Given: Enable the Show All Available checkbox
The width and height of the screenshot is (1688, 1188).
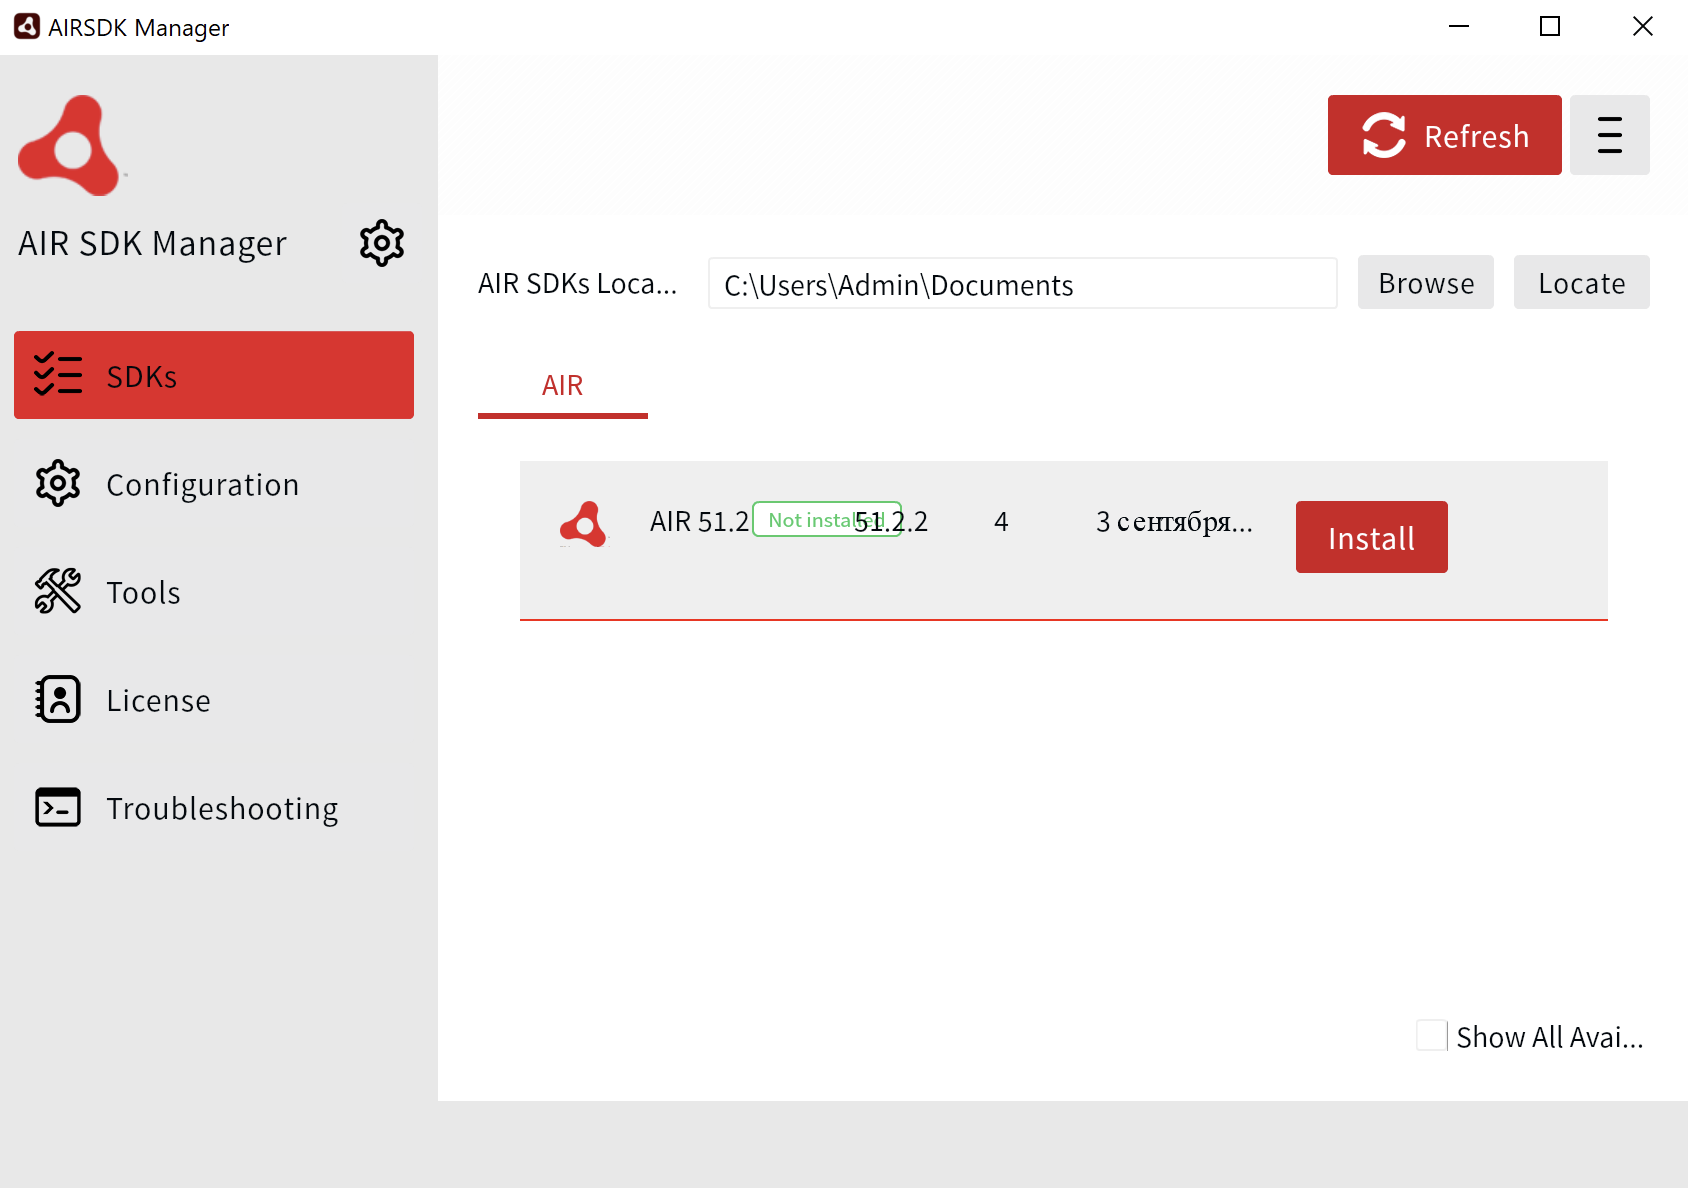Looking at the screenshot, I should [x=1432, y=1036].
